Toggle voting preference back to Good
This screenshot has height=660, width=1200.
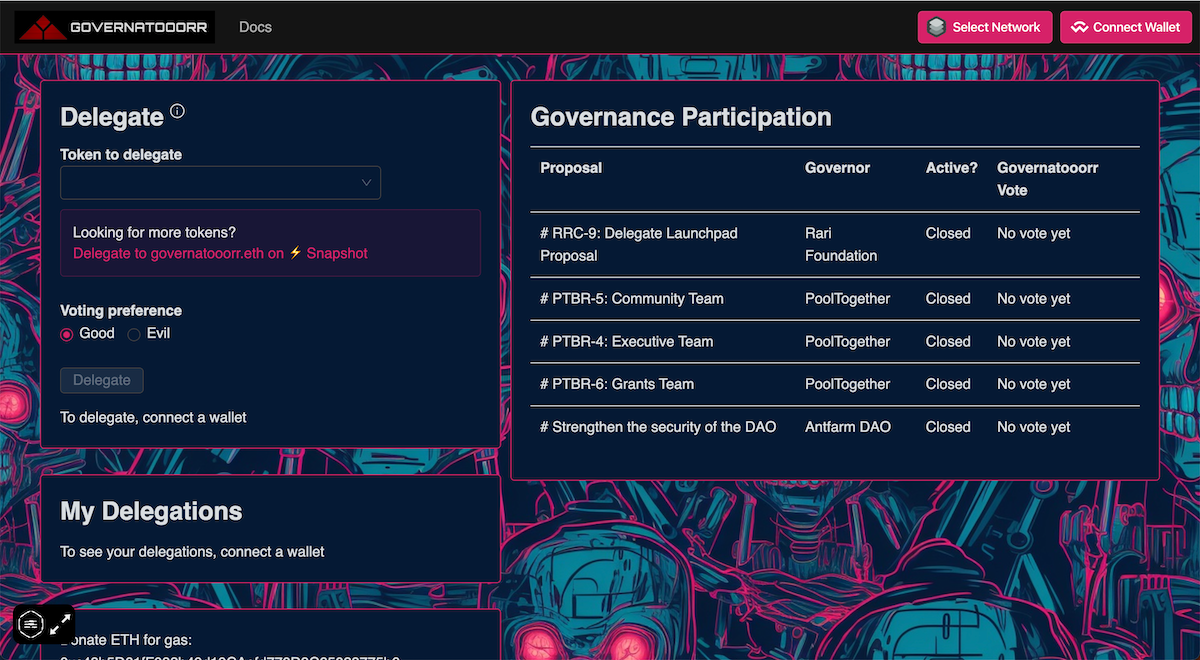(66, 333)
